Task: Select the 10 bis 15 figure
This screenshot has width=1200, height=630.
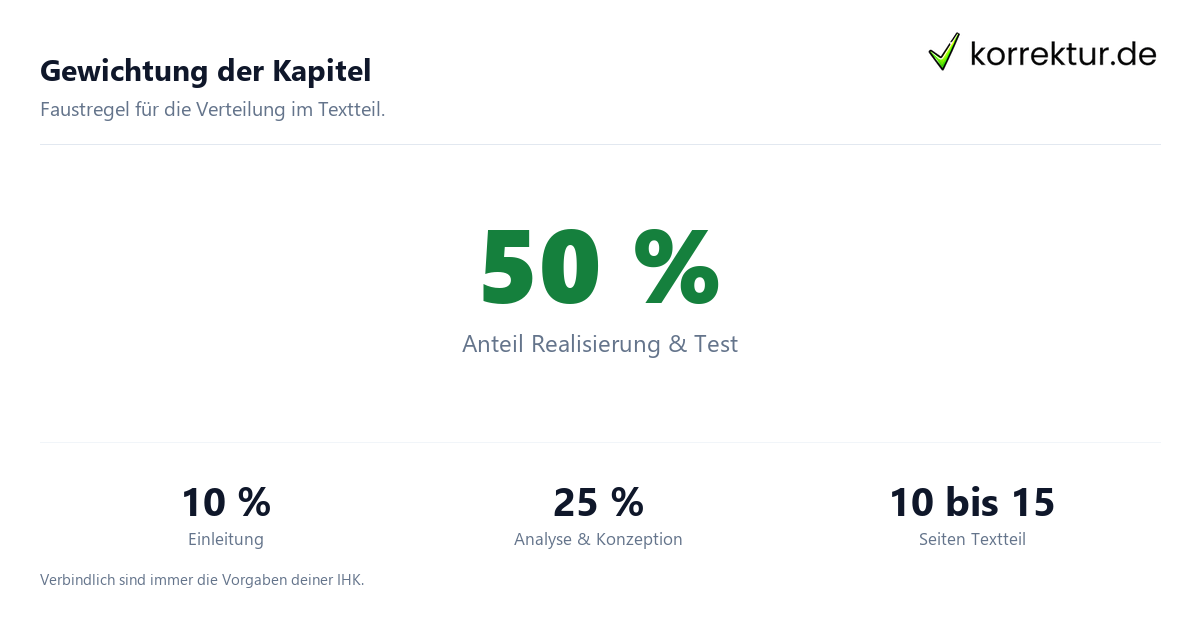Action: tap(972, 502)
